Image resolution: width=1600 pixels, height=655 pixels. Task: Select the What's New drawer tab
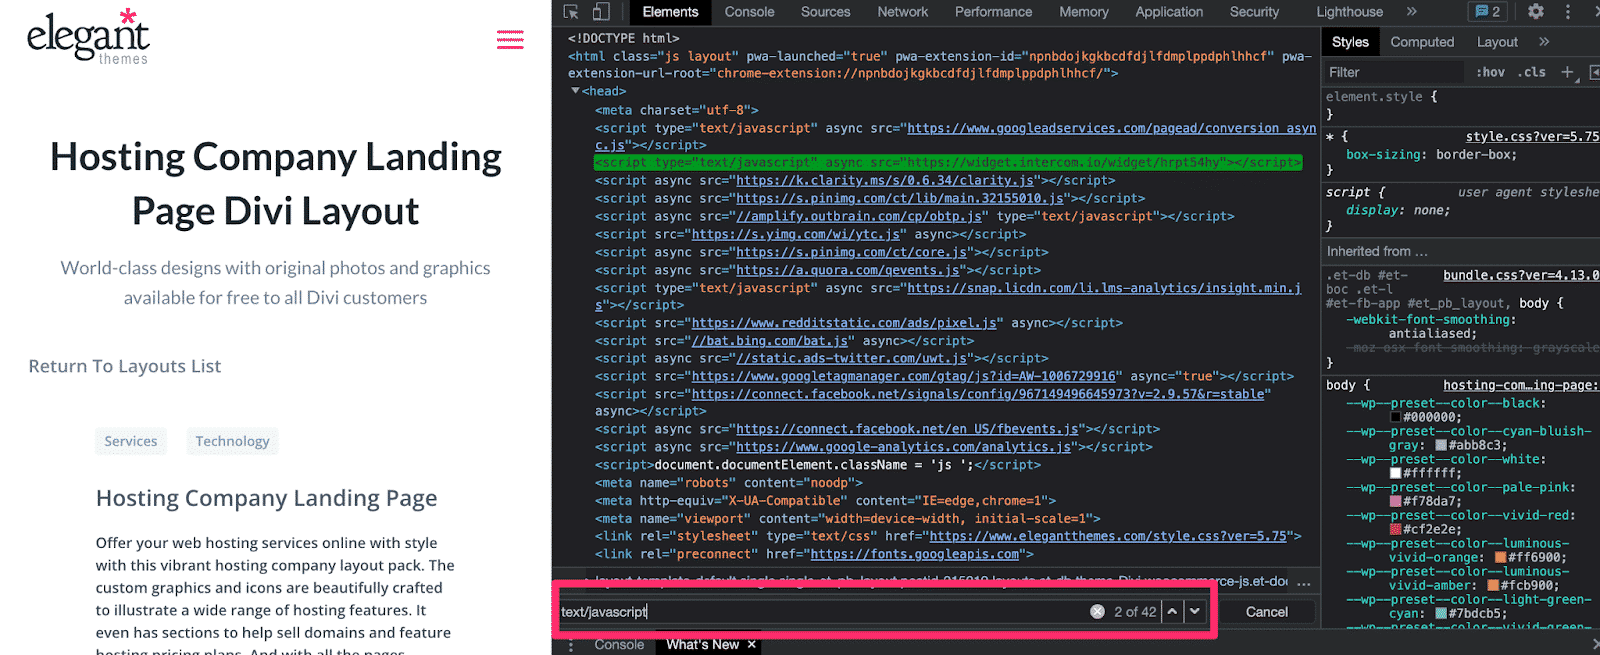pyautogui.click(x=702, y=645)
